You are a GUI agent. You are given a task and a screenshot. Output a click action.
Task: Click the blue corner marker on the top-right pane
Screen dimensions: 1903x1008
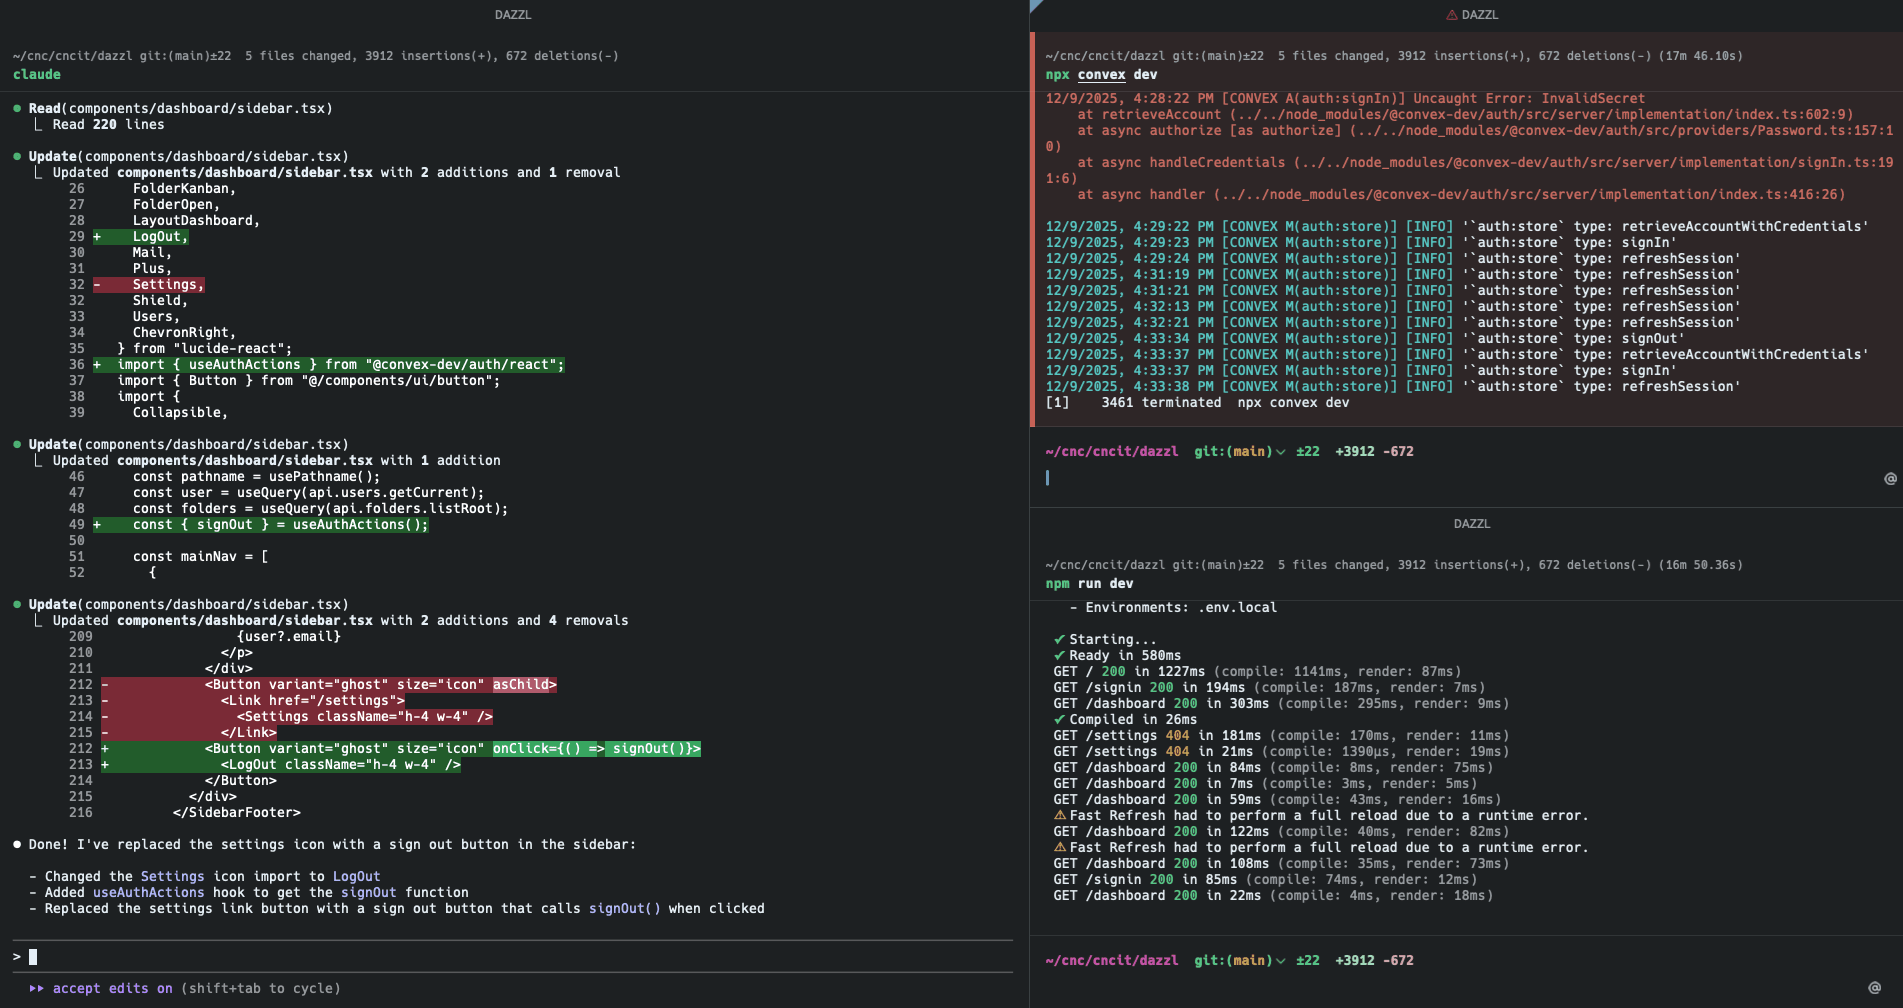(x=1036, y=5)
